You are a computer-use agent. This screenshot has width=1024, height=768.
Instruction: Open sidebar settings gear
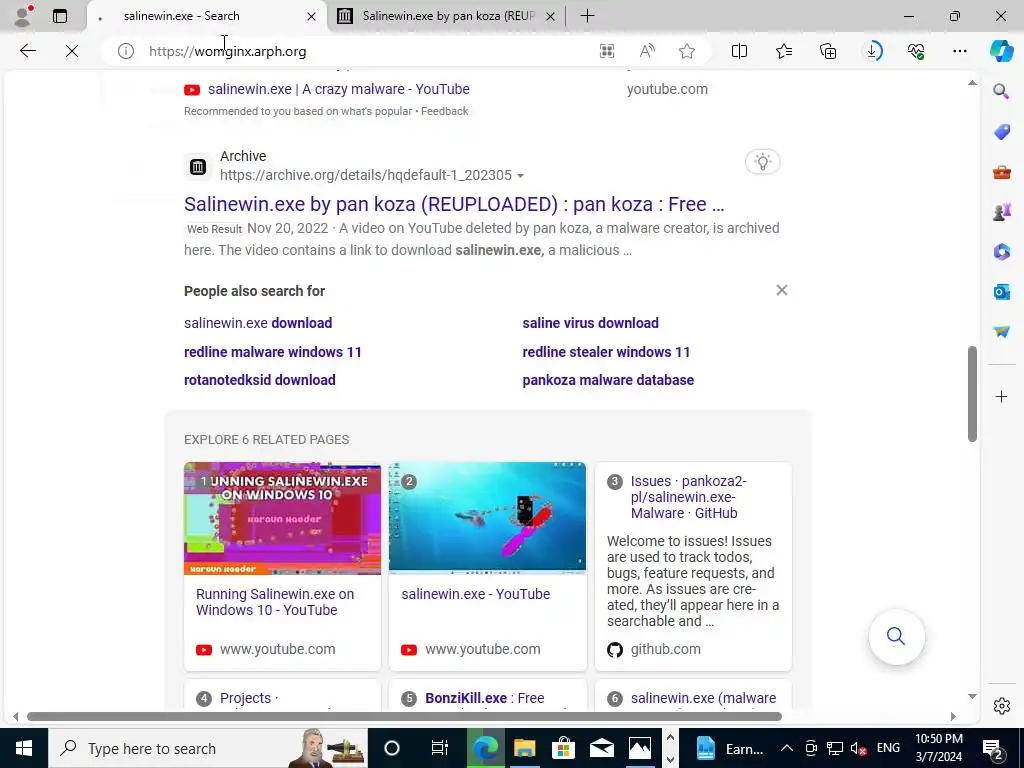pos(1001,706)
